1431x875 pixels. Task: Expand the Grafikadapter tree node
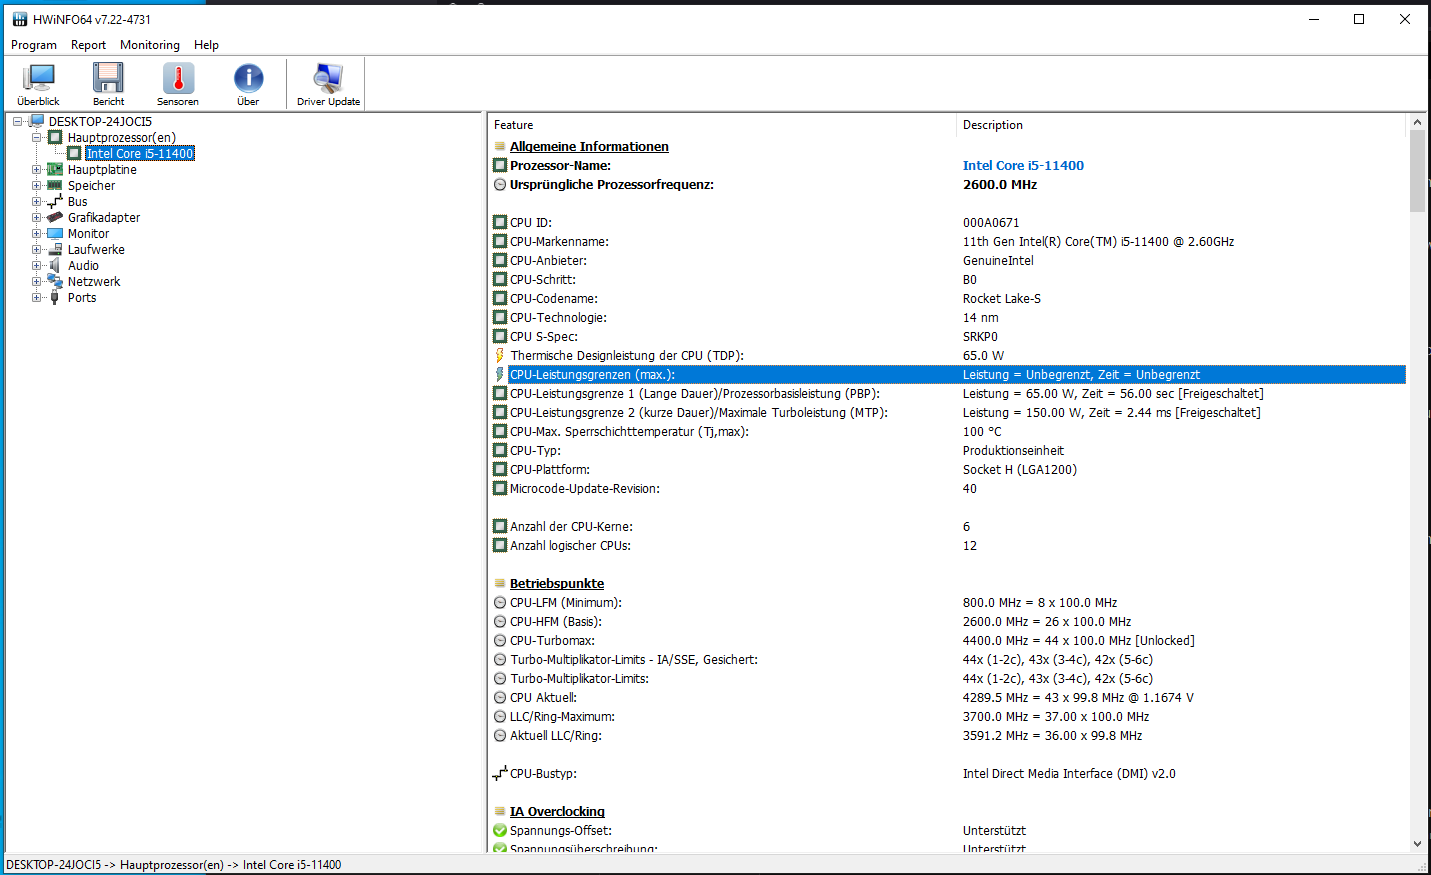36,217
